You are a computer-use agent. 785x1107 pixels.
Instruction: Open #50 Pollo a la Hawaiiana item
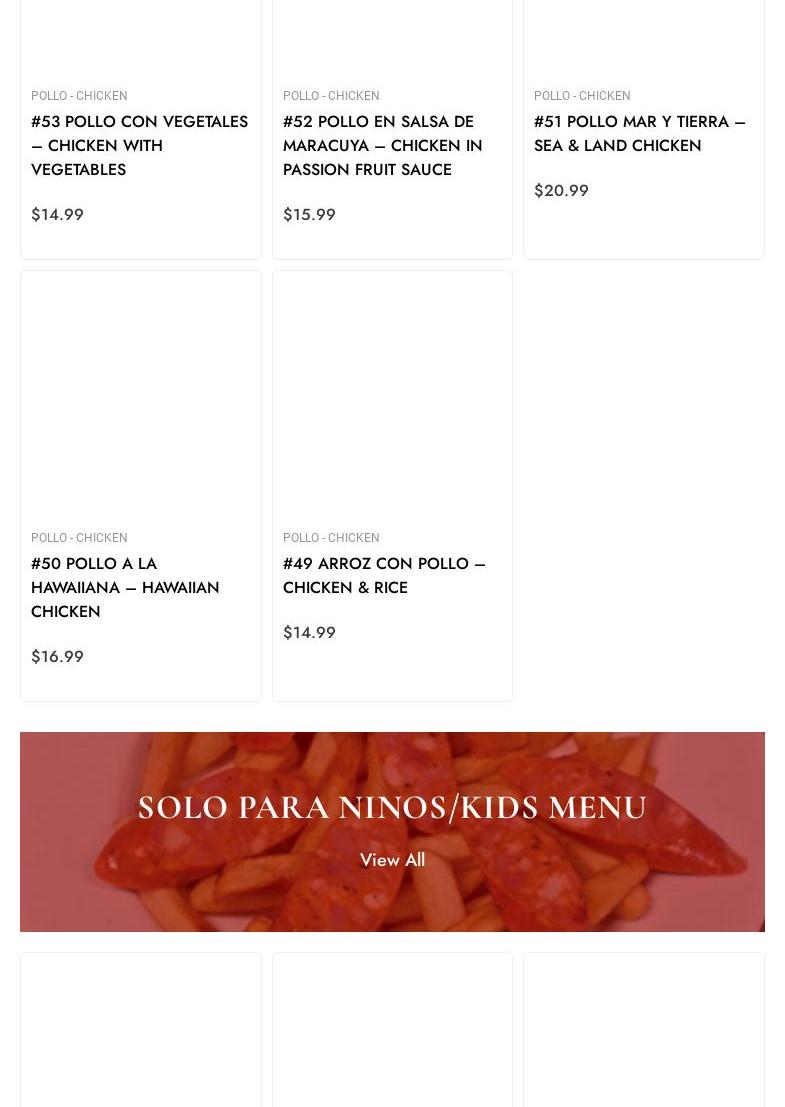pos(125,587)
